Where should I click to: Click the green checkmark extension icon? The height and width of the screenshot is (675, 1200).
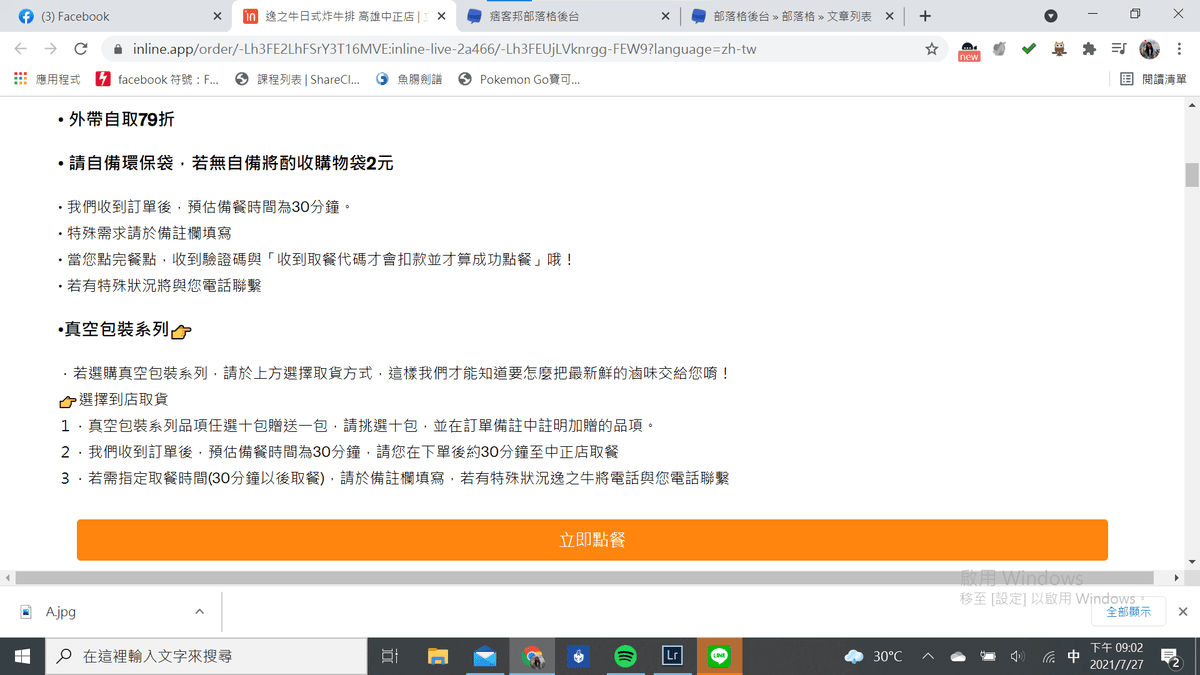tap(1028, 49)
